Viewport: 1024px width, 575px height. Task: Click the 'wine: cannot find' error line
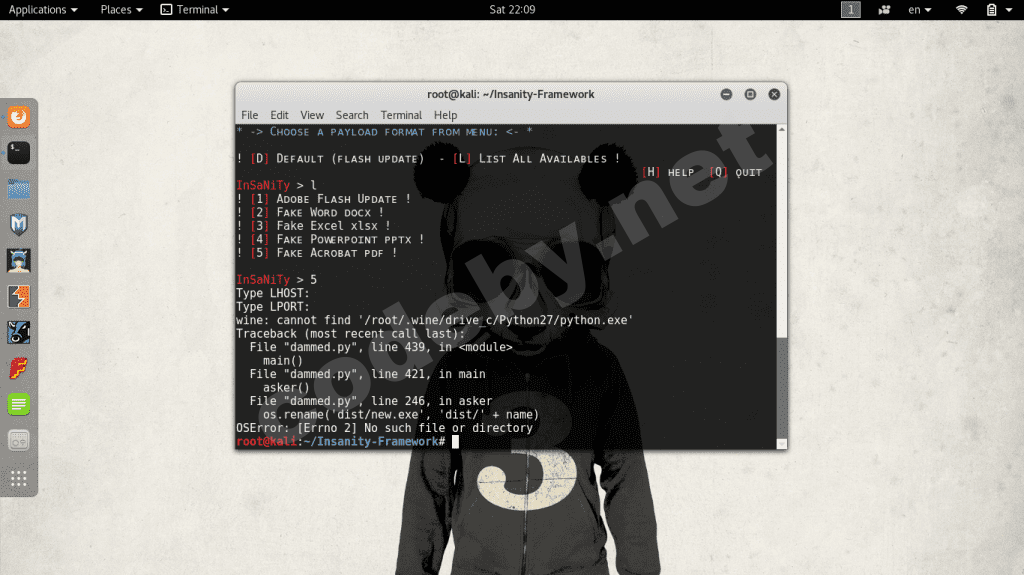434,320
